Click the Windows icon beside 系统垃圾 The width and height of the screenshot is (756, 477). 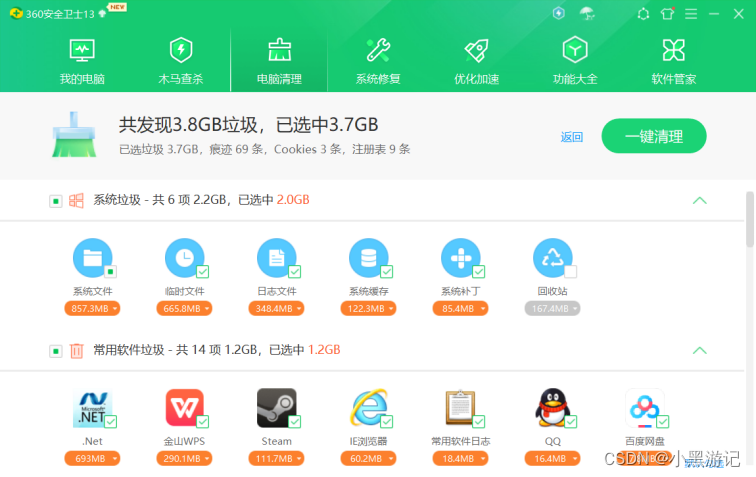(76, 201)
